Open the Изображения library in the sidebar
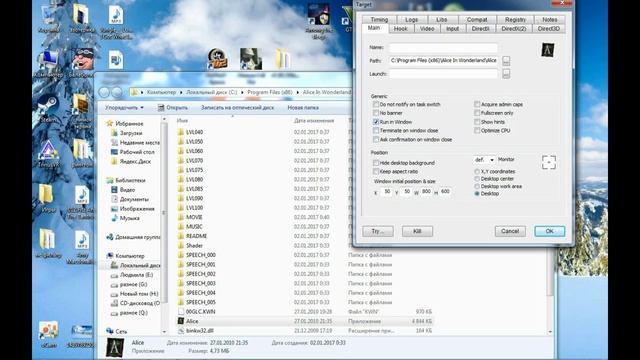640x360 pixels. (133, 209)
